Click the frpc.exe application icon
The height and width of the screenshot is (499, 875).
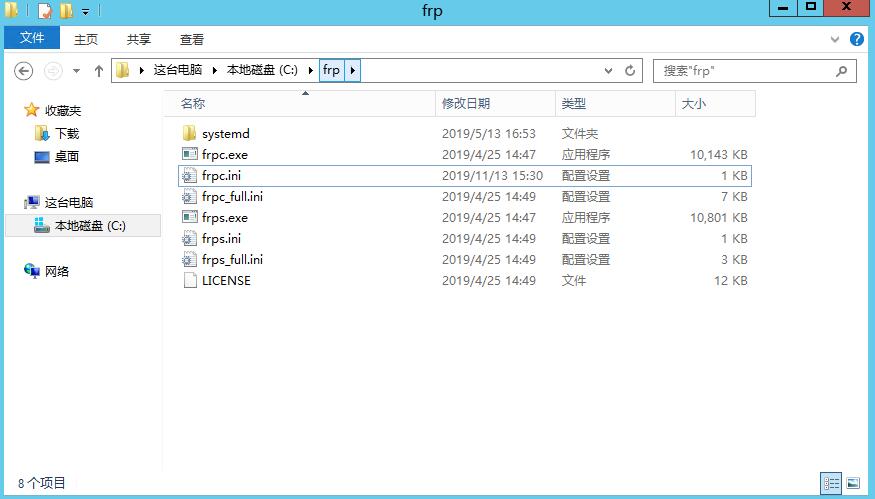189,154
